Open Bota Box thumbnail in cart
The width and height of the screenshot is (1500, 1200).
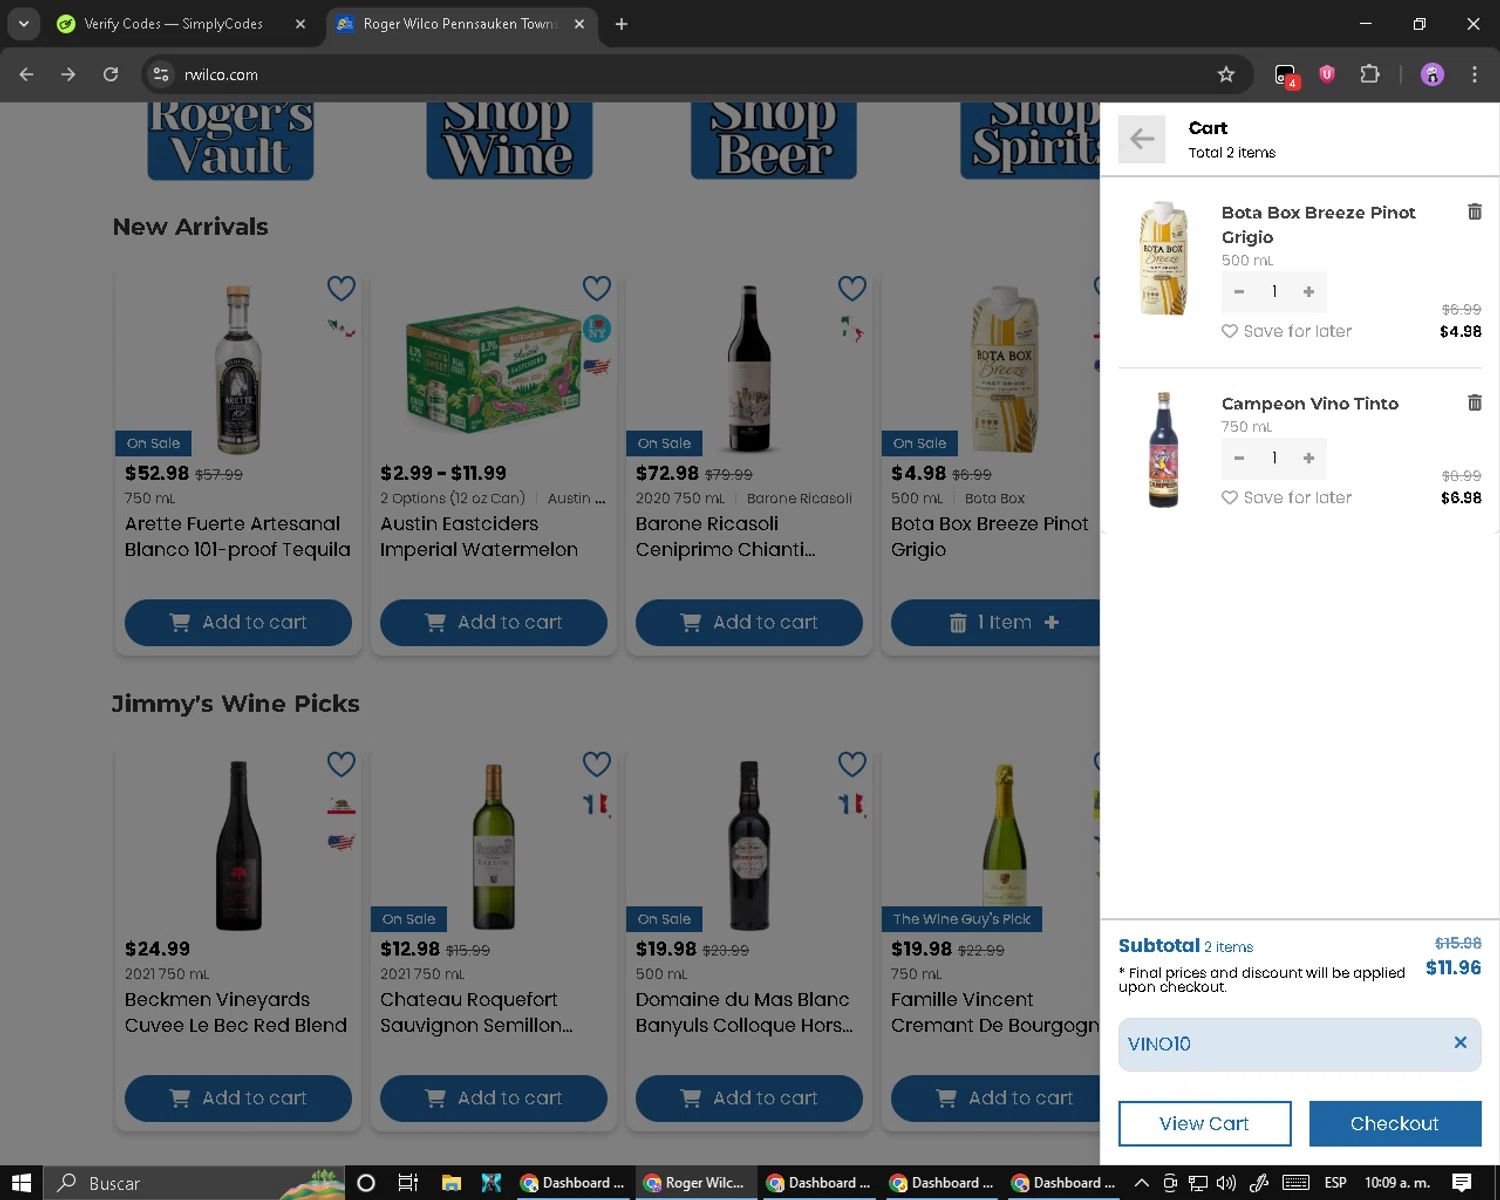click(1163, 258)
